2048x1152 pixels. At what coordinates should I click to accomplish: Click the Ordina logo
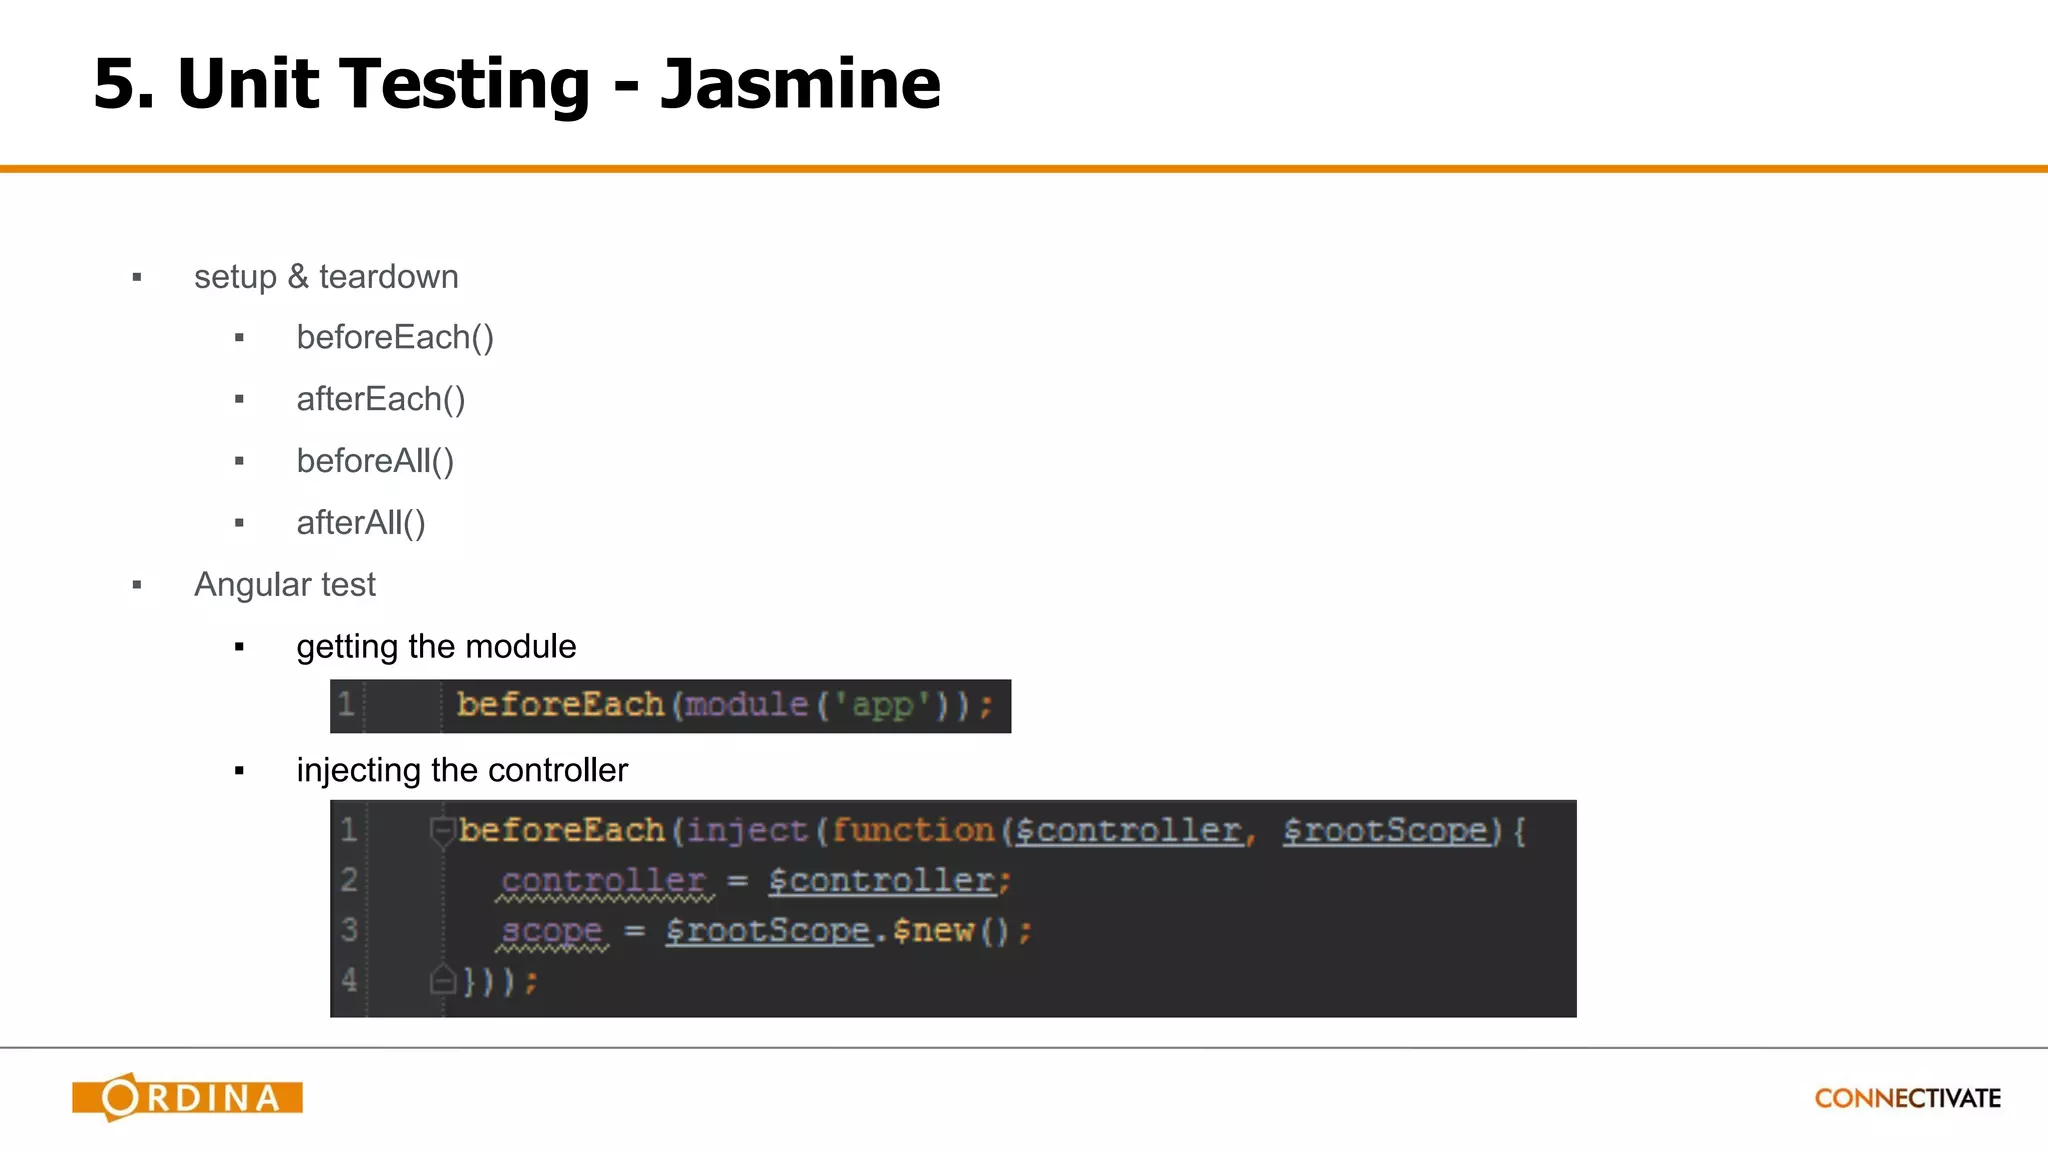(187, 1097)
